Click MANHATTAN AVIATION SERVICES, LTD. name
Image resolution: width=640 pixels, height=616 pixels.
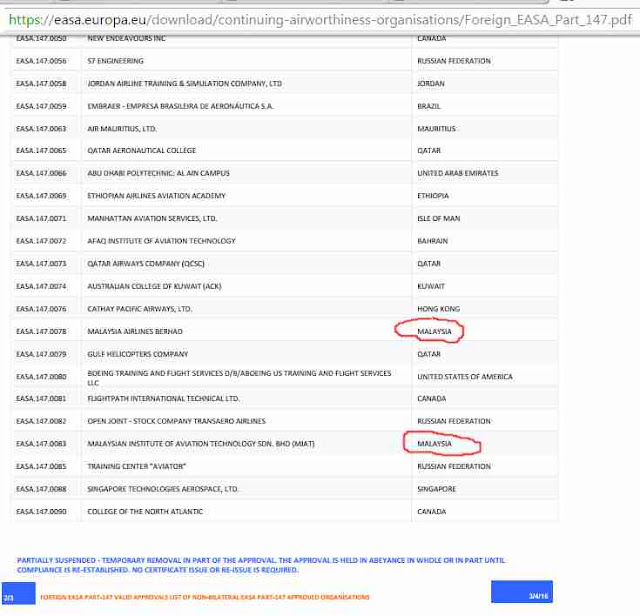(152, 218)
